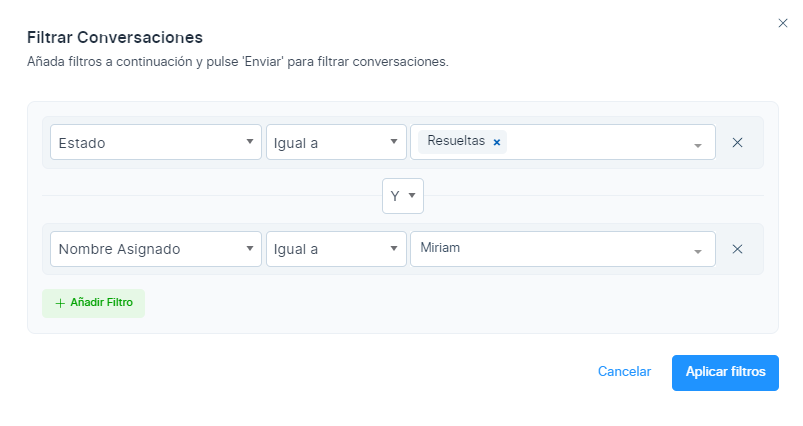Screen dimensions: 803x426
Task: Click the Resueltas tag label
Action: 456,141
